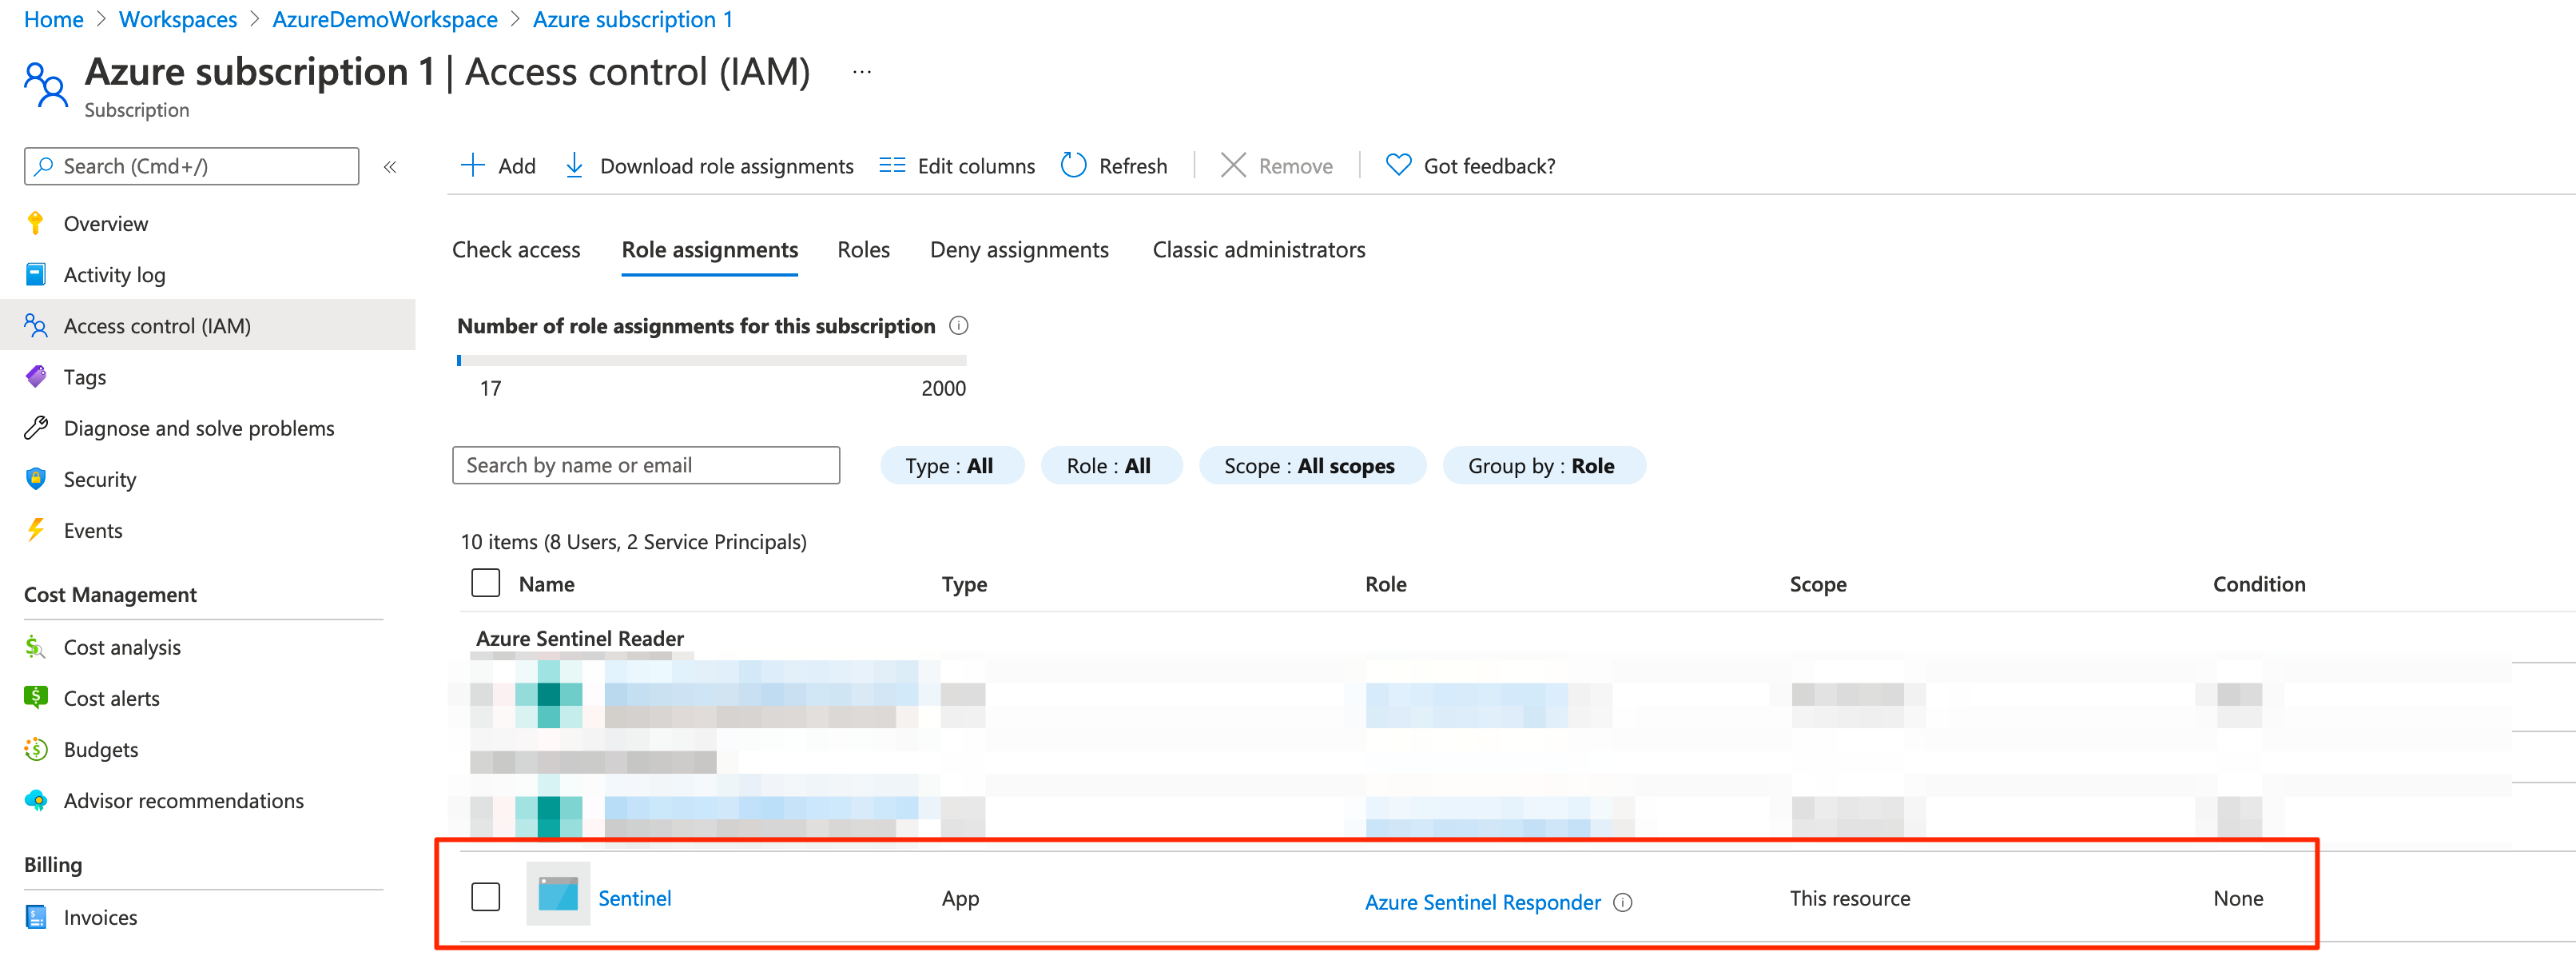Image resolution: width=2576 pixels, height=956 pixels.
Task: Open the Classic administrators tab
Action: pos(1259,249)
